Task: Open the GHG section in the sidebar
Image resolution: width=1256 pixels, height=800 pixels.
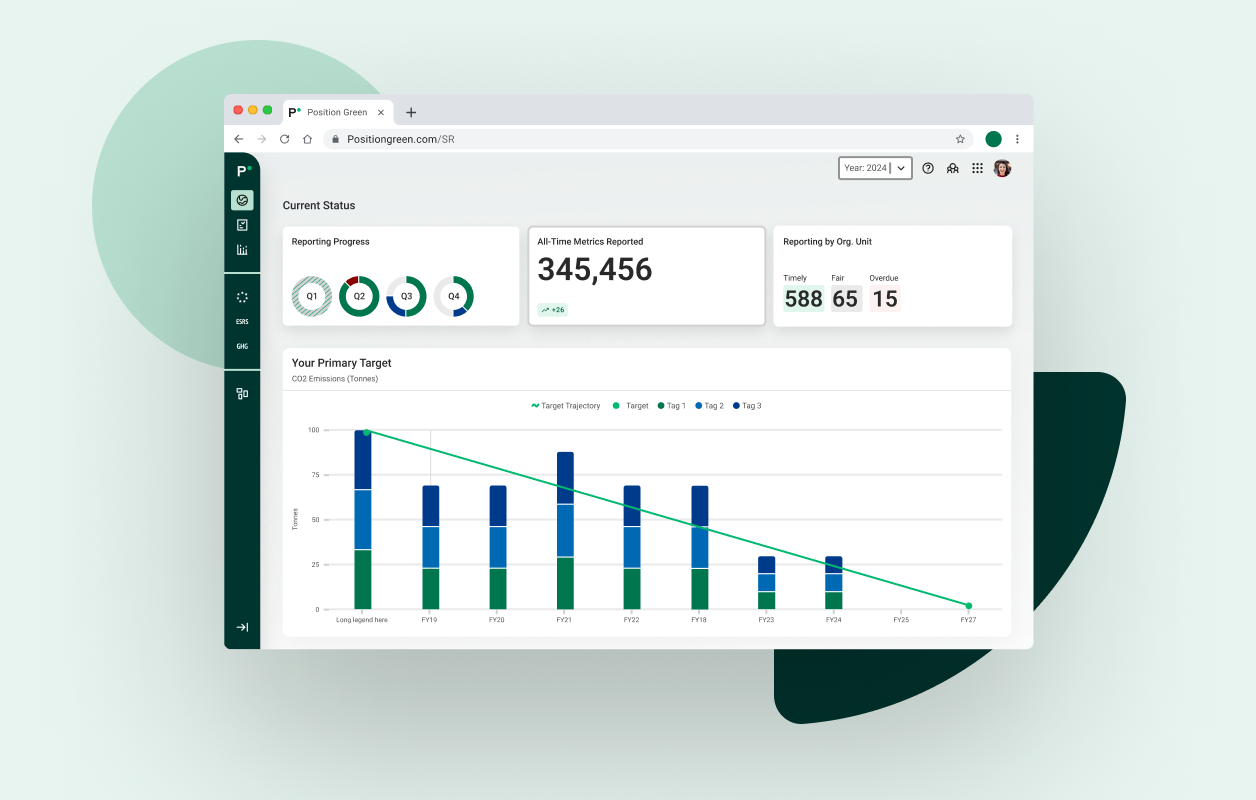Action: coord(241,345)
